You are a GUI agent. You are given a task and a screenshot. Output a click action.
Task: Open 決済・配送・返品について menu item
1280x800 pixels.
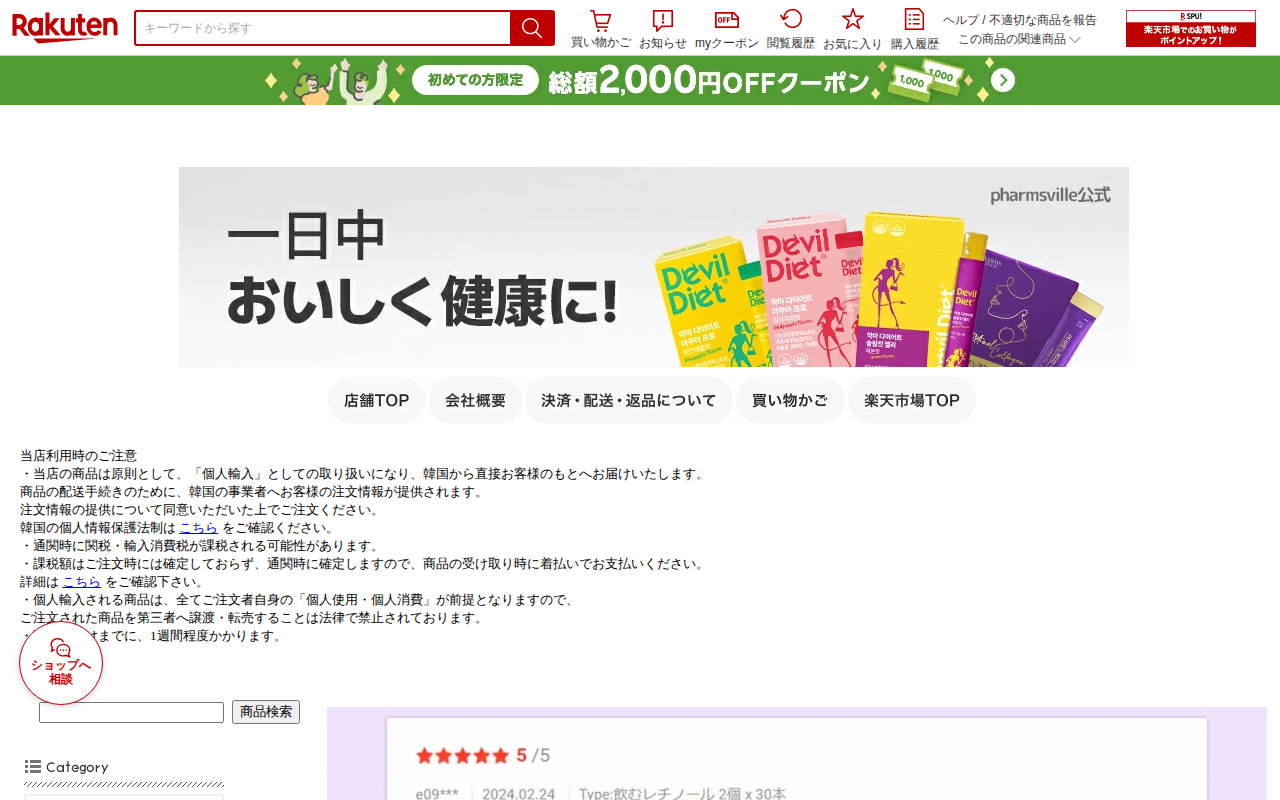(x=629, y=400)
